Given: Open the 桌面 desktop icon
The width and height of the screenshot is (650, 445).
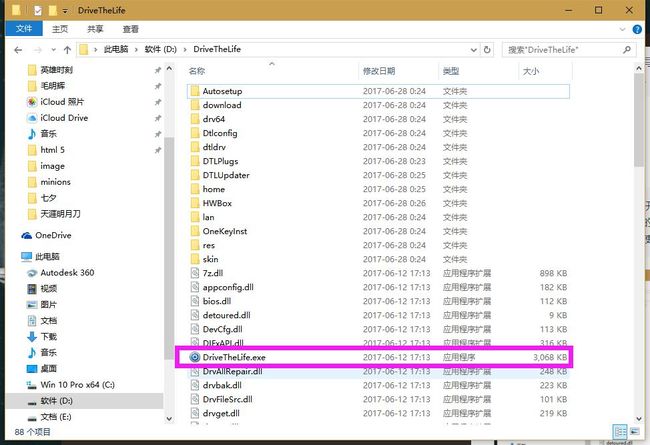Looking at the screenshot, I should pos(32,369).
